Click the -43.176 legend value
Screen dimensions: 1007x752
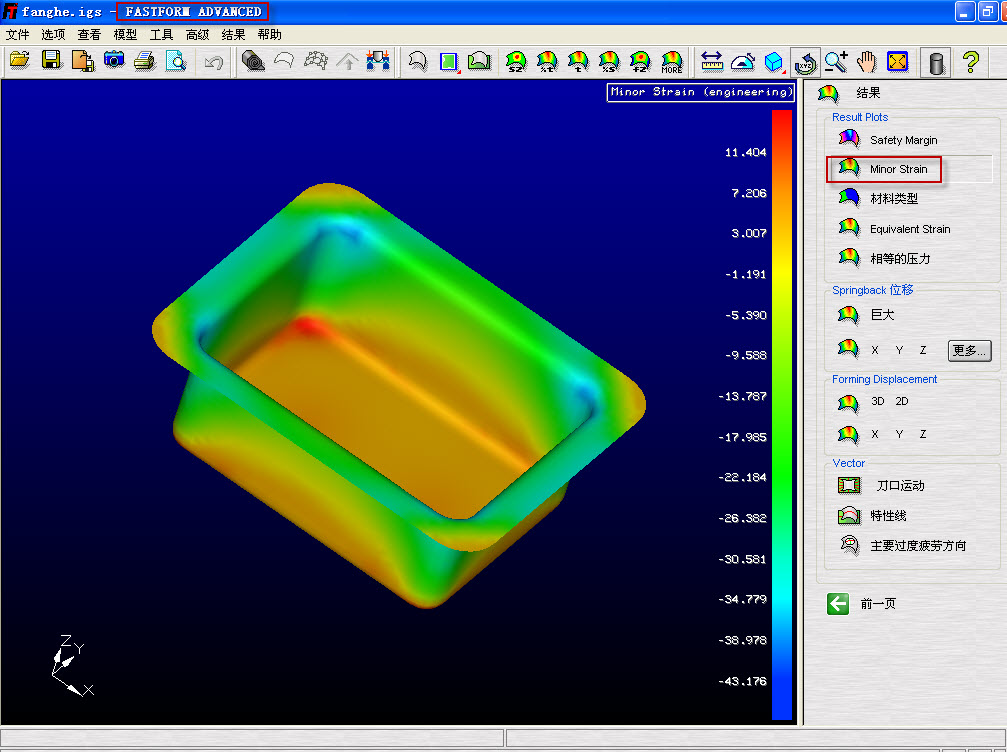(x=742, y=681)
